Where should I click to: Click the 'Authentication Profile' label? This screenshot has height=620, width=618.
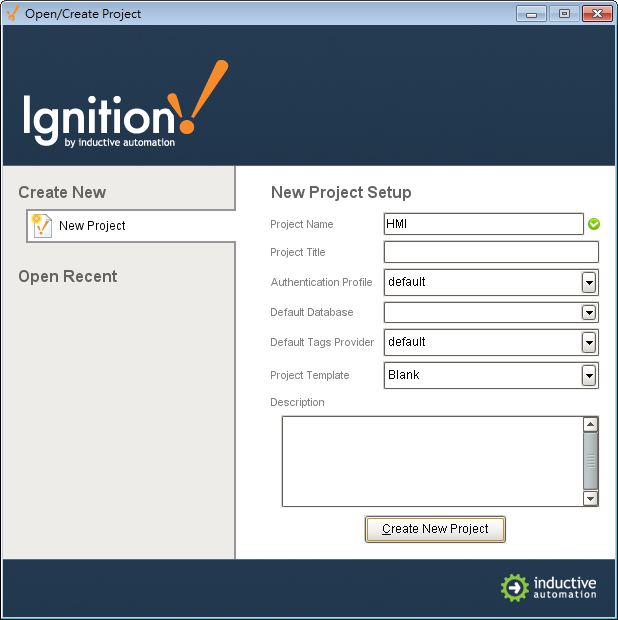click(x=321, y=282)
